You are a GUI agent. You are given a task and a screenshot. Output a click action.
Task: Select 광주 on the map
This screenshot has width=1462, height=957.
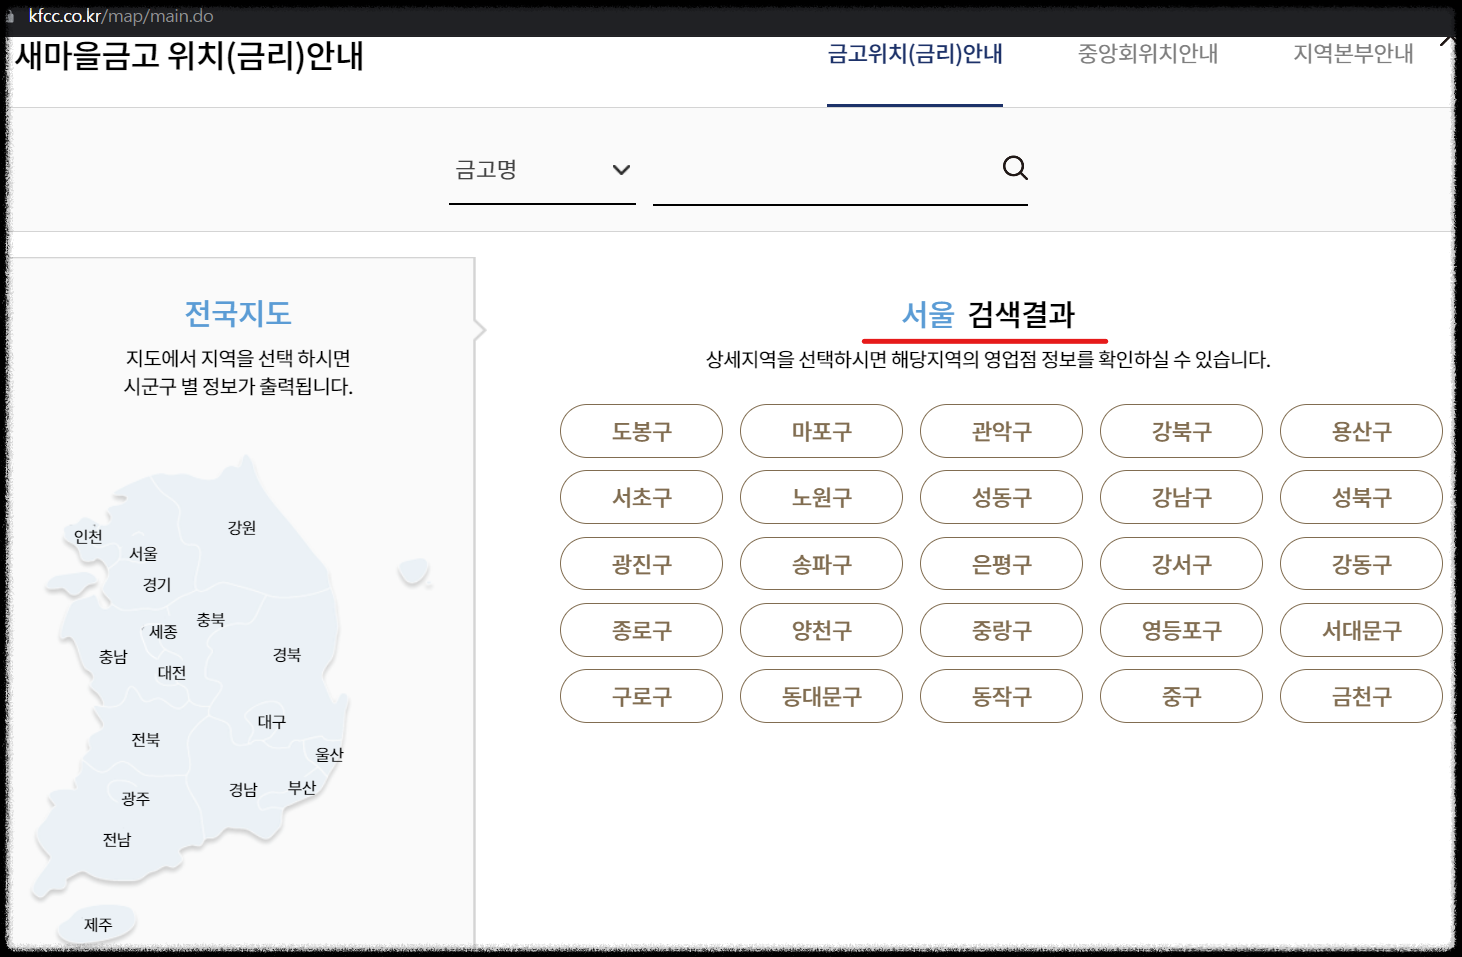tap(136, 798)
